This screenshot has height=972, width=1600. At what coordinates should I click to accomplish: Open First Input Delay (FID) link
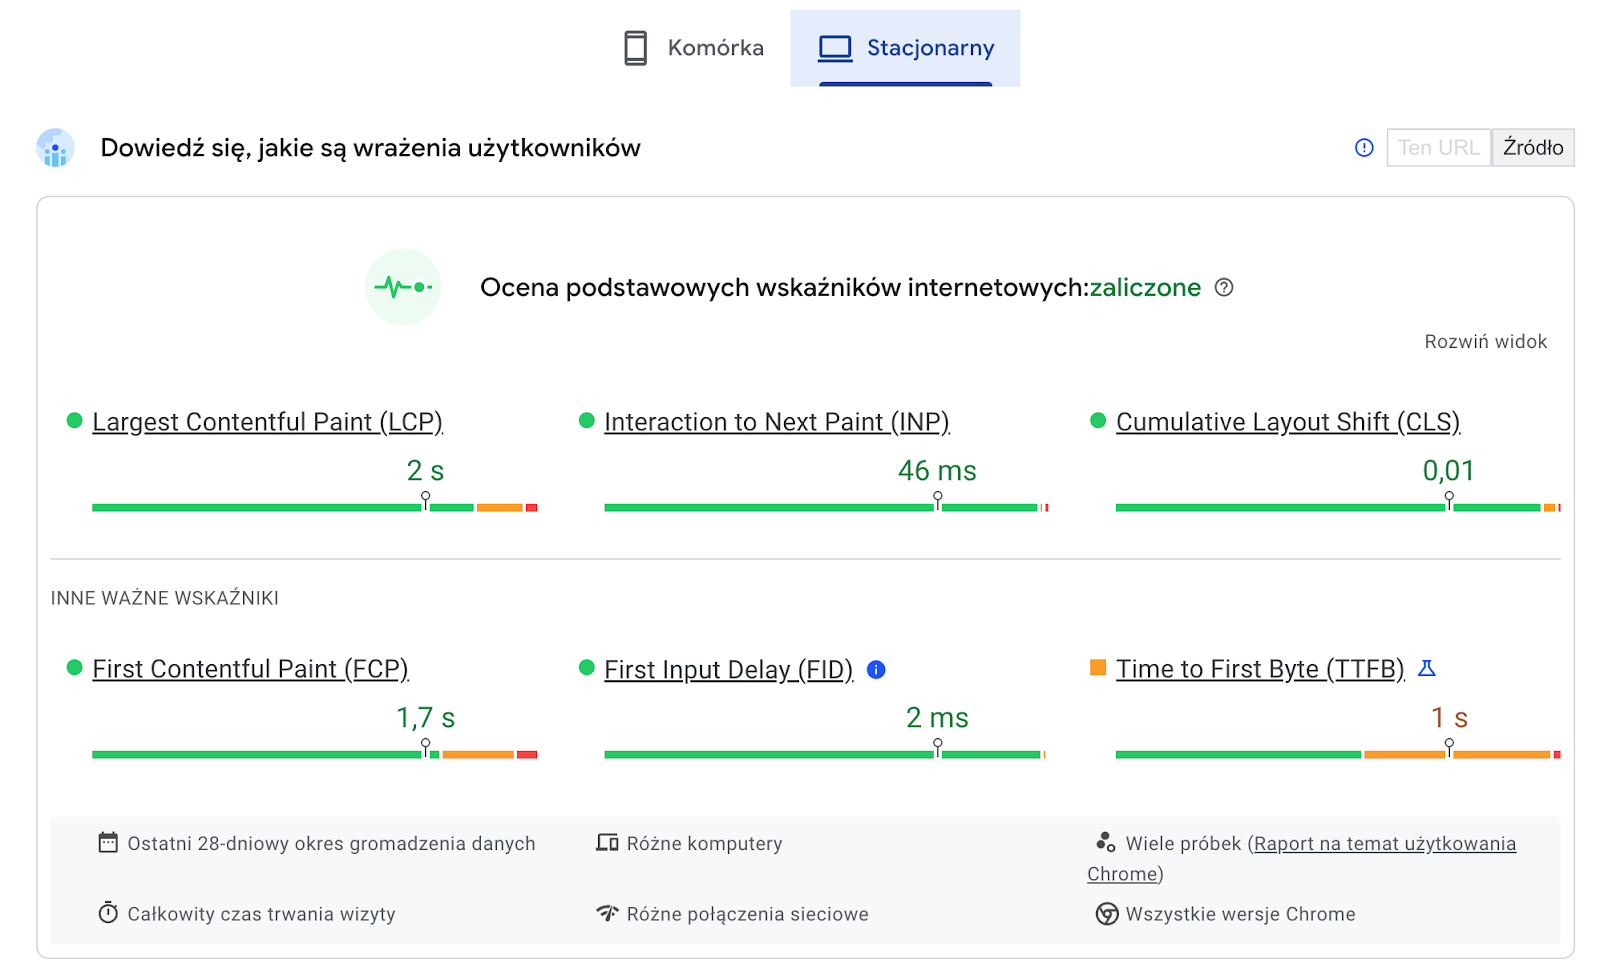(728, 670)
